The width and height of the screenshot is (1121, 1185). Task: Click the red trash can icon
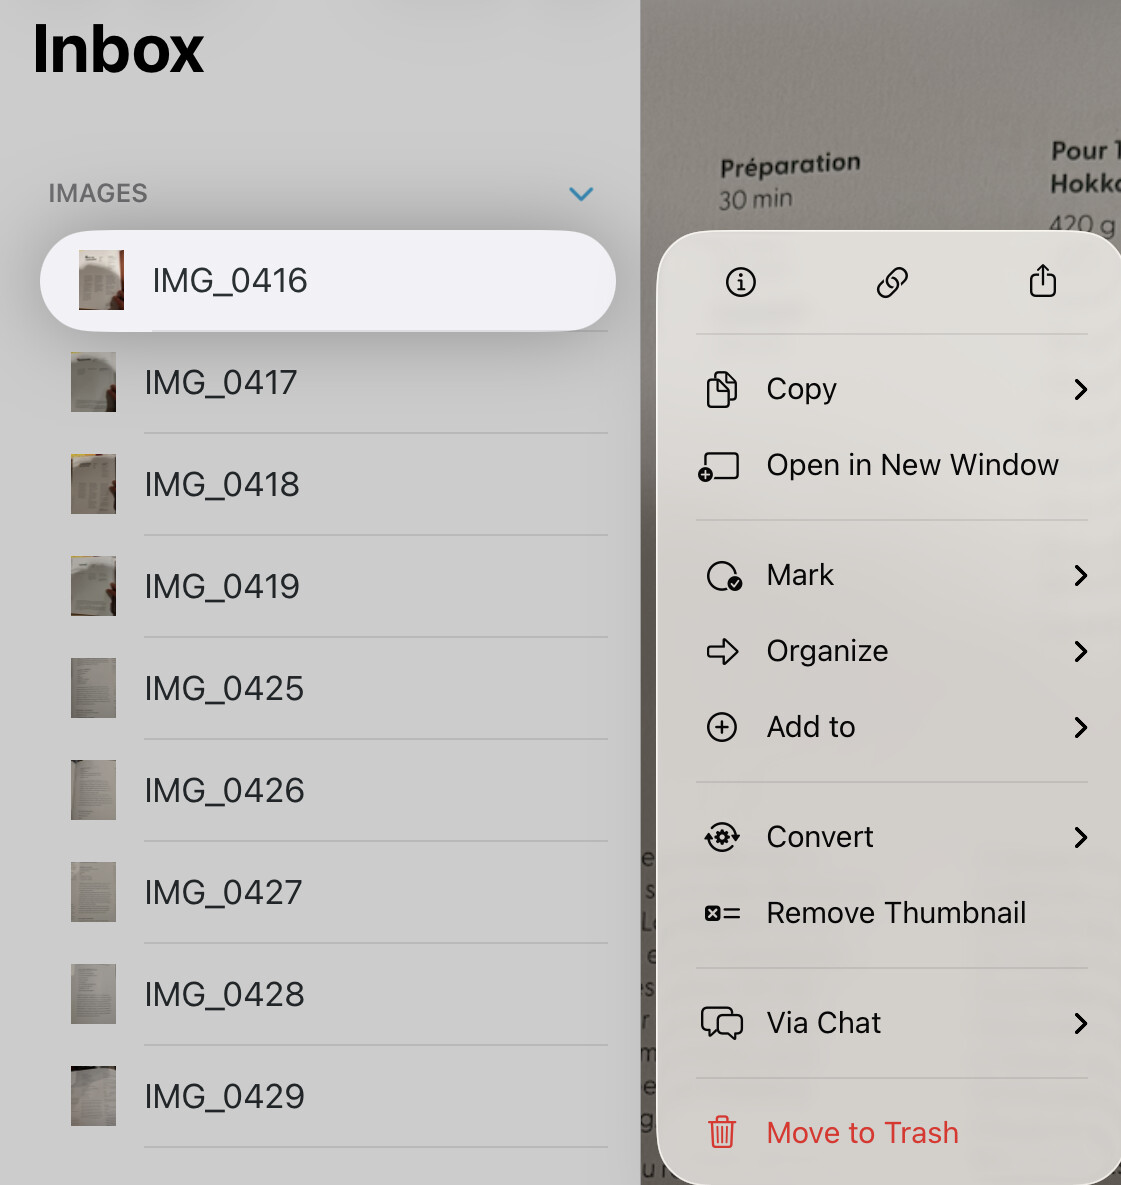tap(722, 1132)
